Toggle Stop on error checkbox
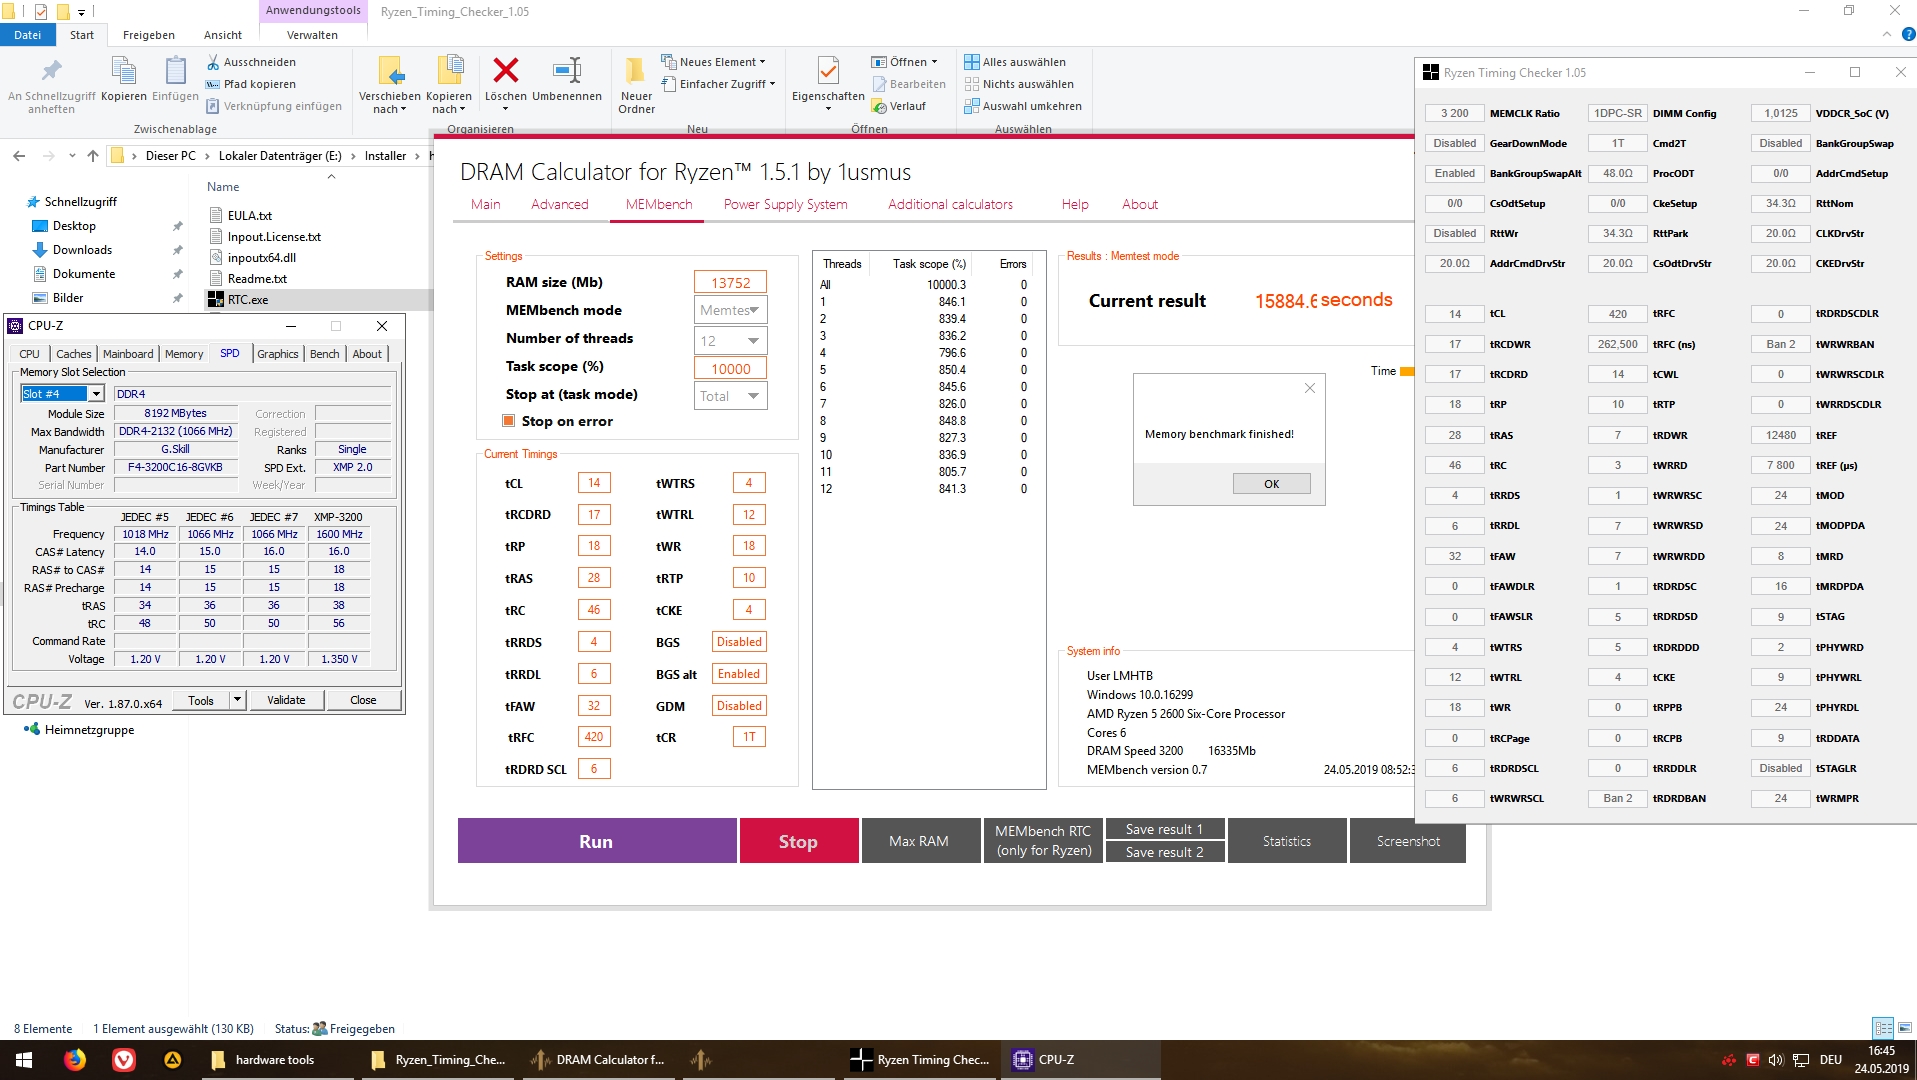 (x=508, y=421)
